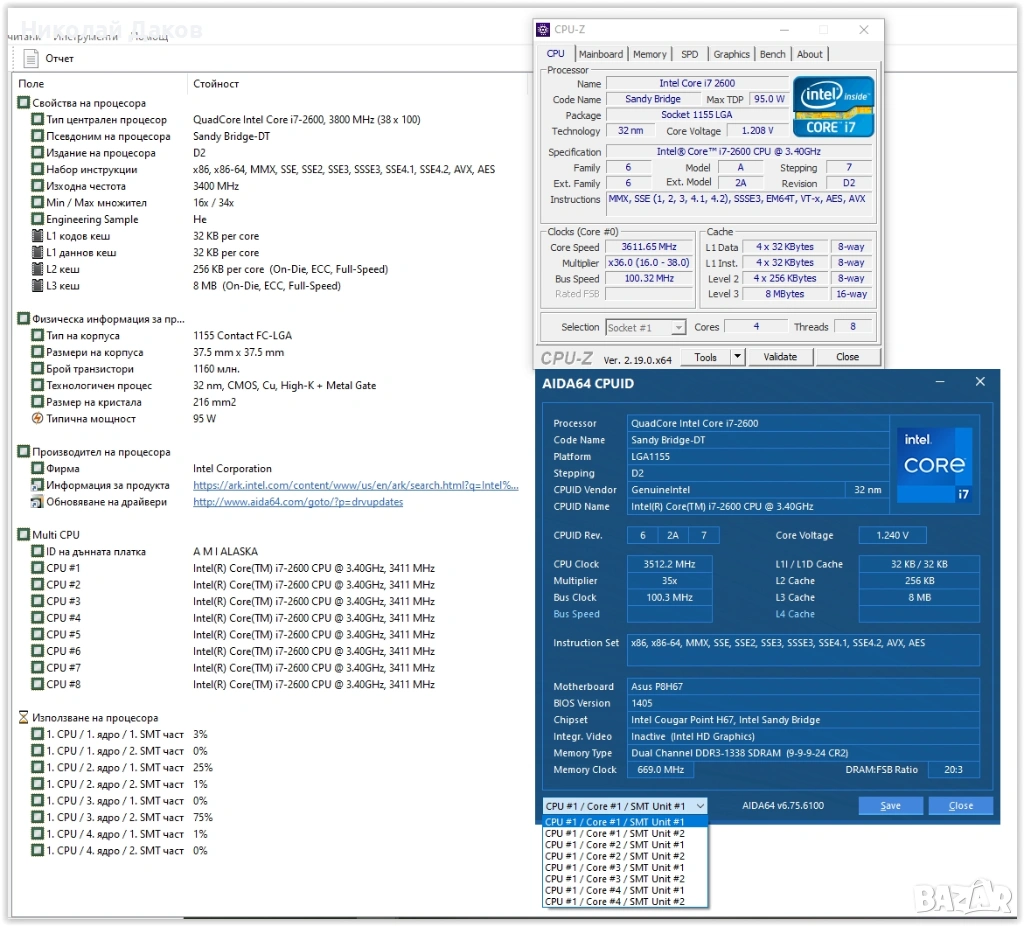Image resolution: width=1024 pixels, height=926 pixels.
Task: Click the L1 кодов кеш chip icon
Action: [x=37, y=236]
